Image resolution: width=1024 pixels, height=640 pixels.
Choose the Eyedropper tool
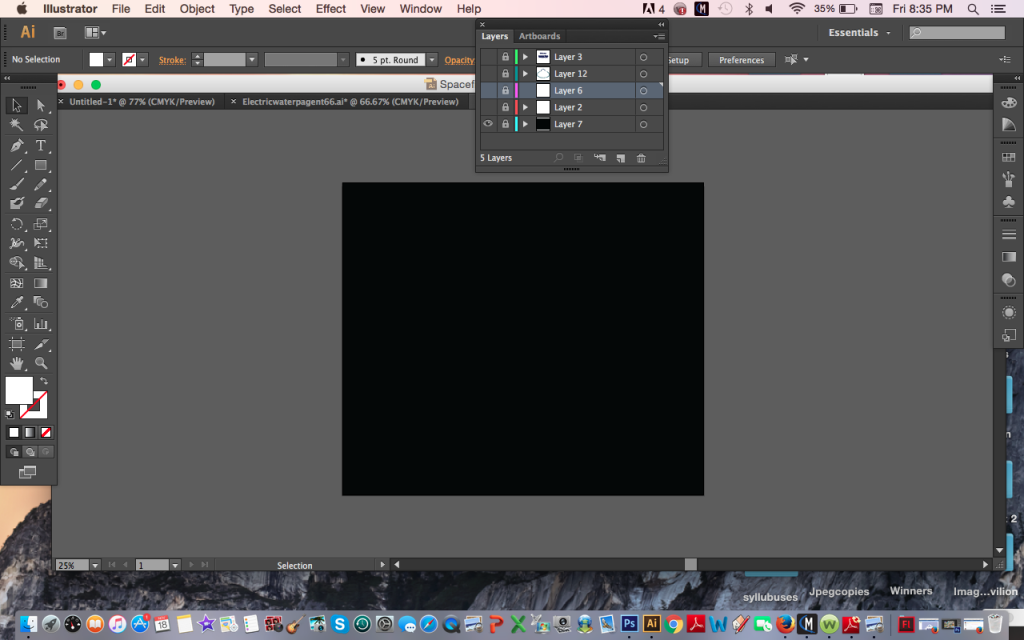(x=17, y=303)
